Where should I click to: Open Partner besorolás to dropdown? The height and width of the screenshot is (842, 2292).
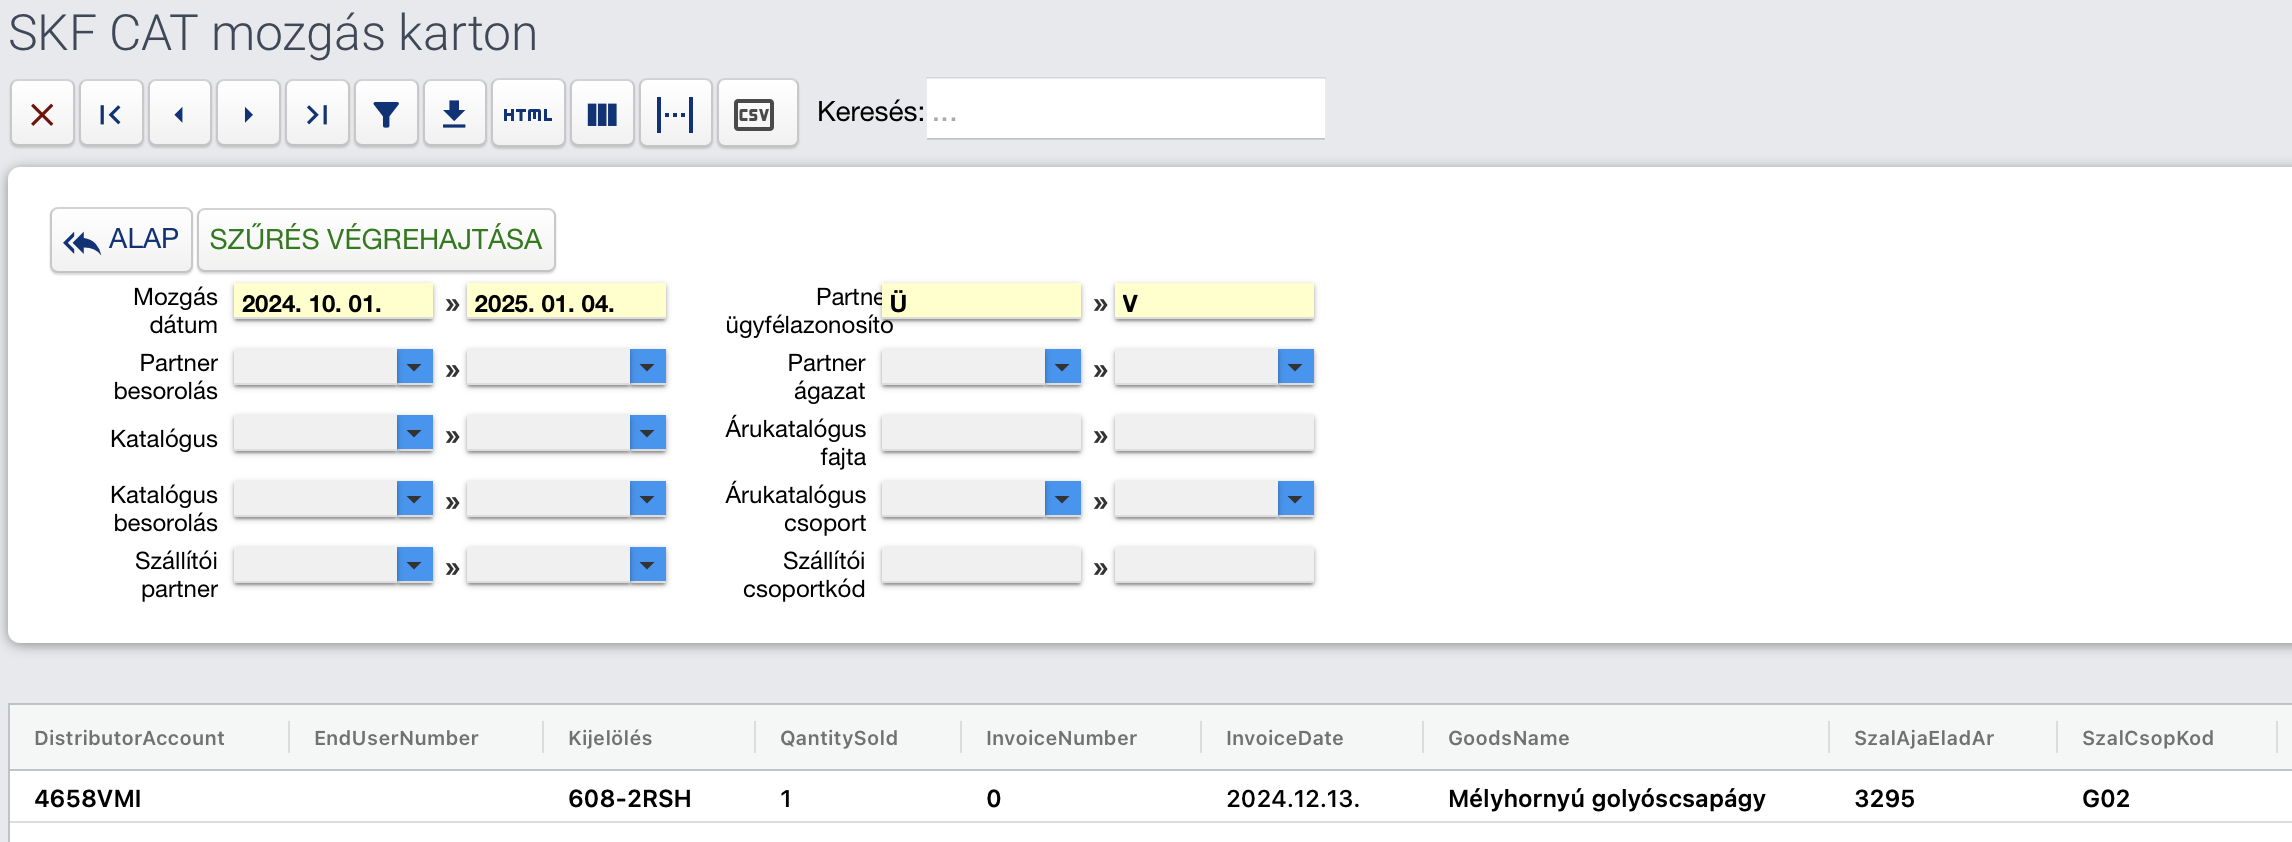pyautogui.click(x=647, y=367)
